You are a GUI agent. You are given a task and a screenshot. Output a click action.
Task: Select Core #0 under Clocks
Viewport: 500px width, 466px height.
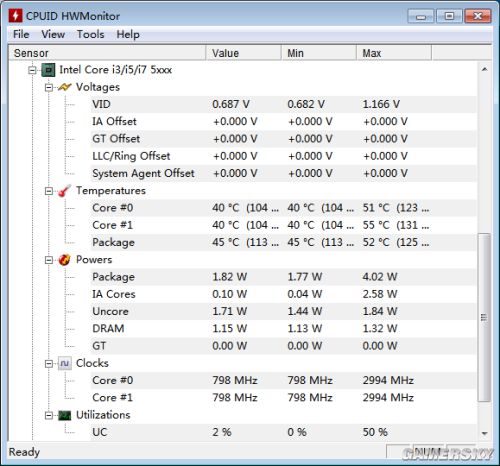click(283, 381)
